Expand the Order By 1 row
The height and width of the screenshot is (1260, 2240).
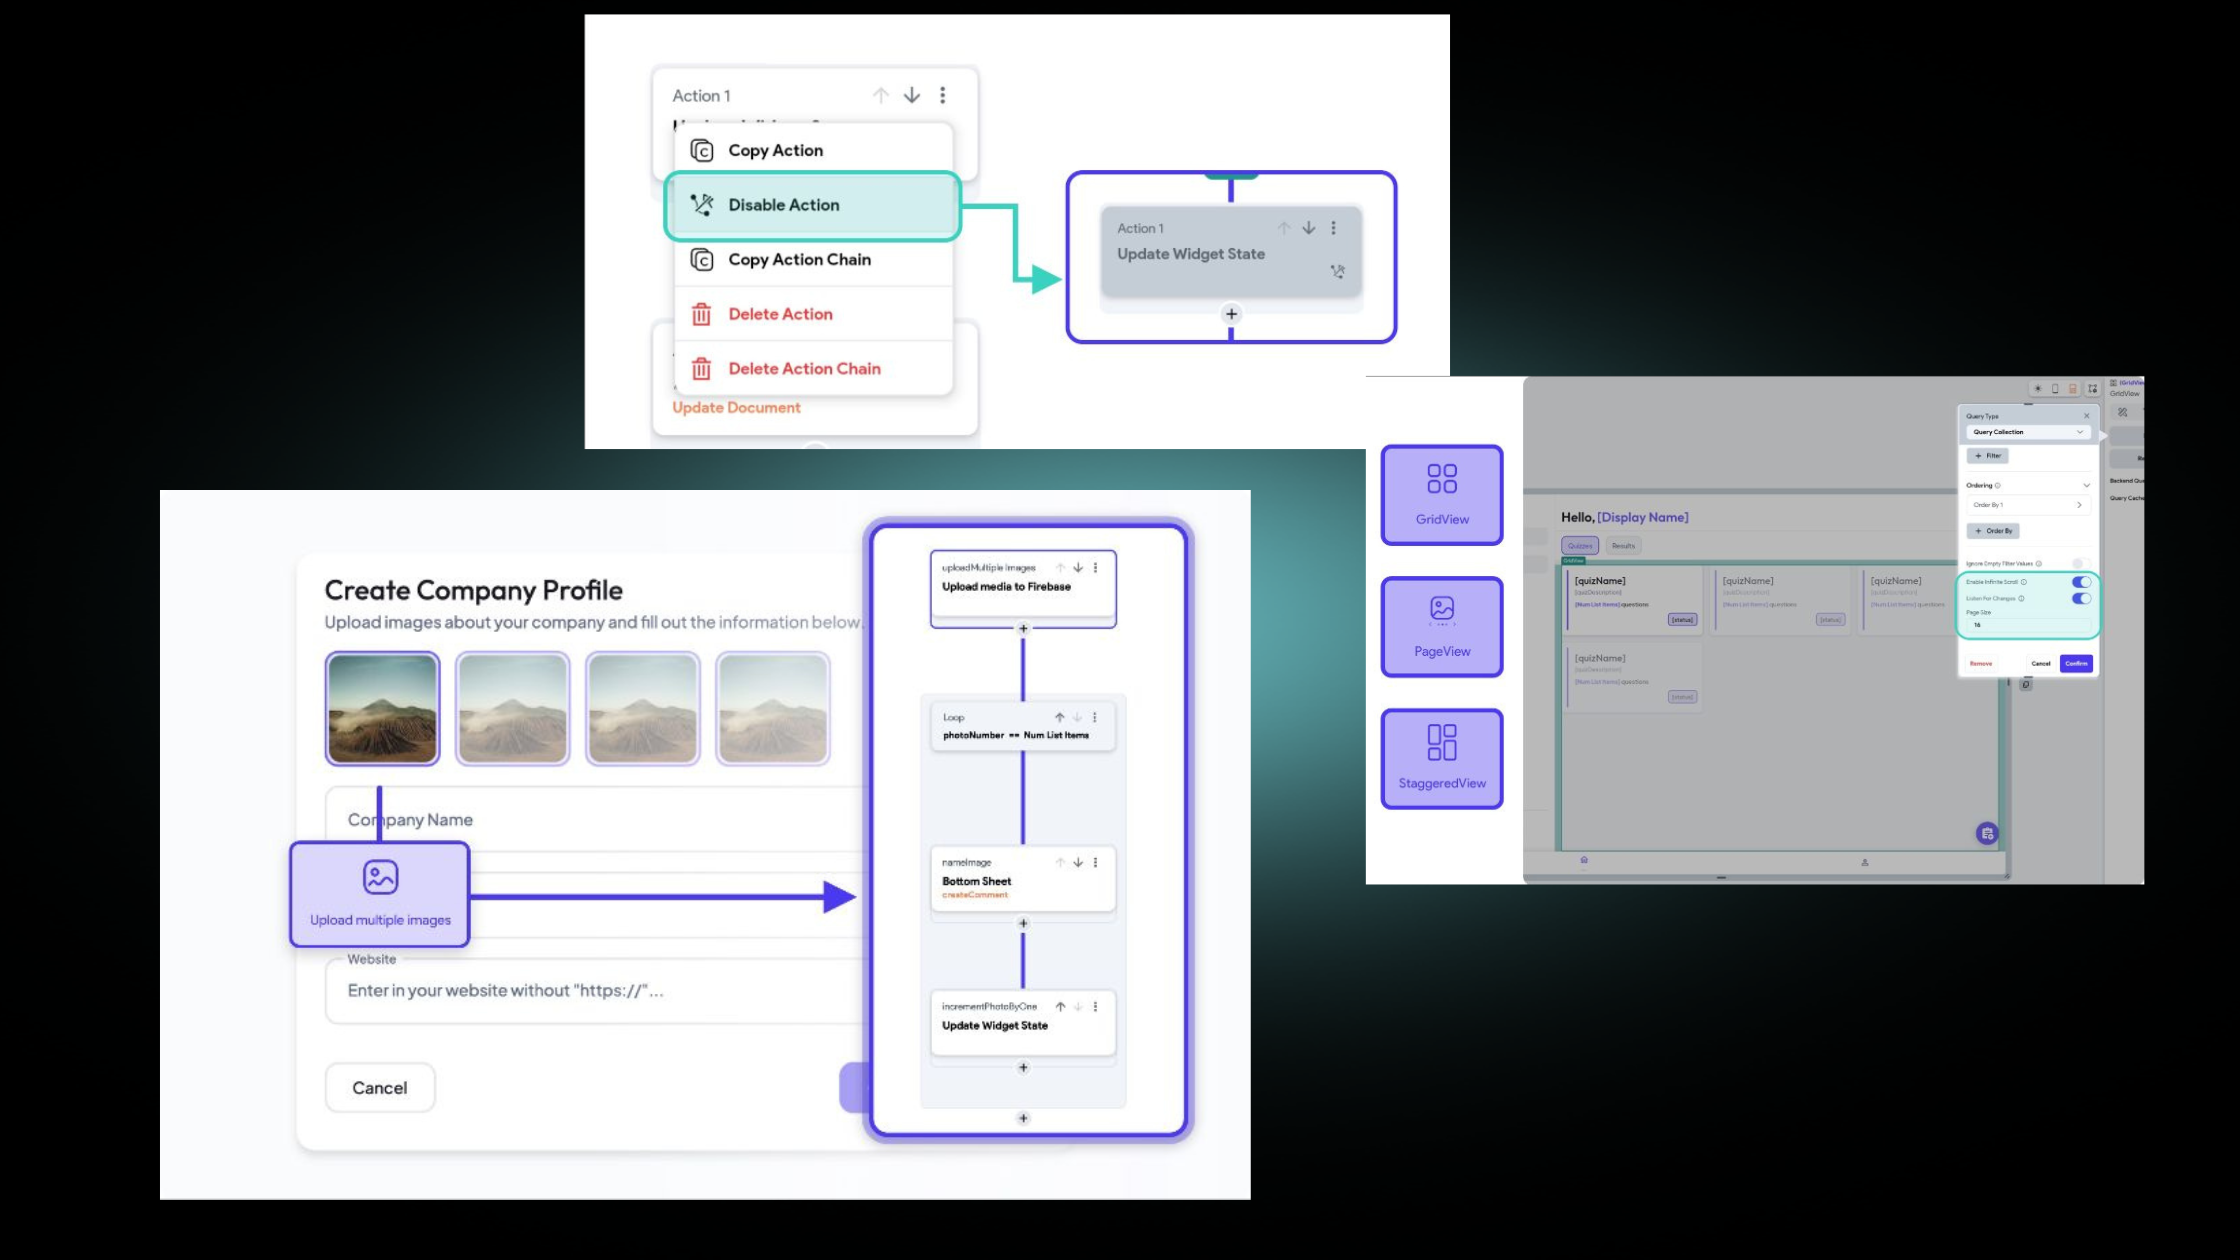coord(2028,505)
